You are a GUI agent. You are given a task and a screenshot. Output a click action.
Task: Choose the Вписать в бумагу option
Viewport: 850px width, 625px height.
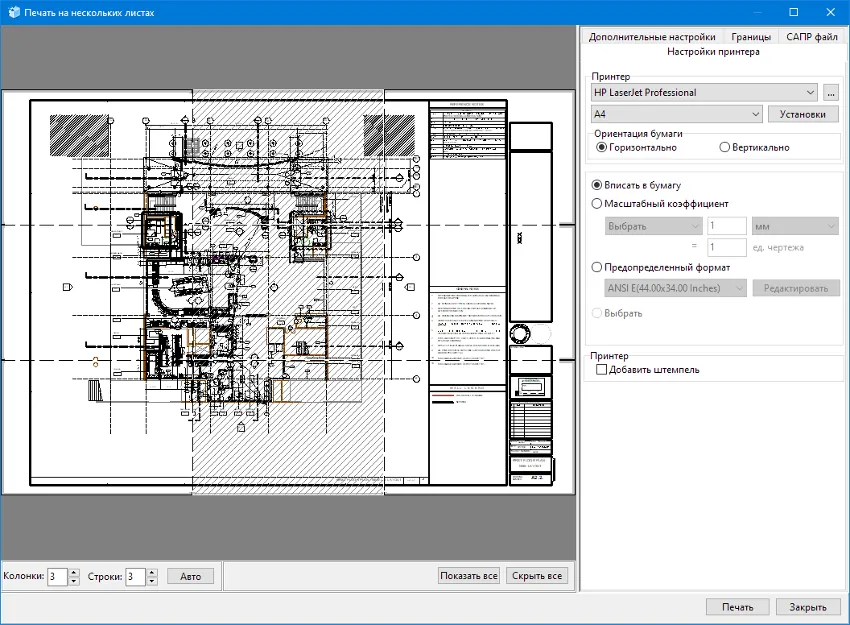[636, 185]
